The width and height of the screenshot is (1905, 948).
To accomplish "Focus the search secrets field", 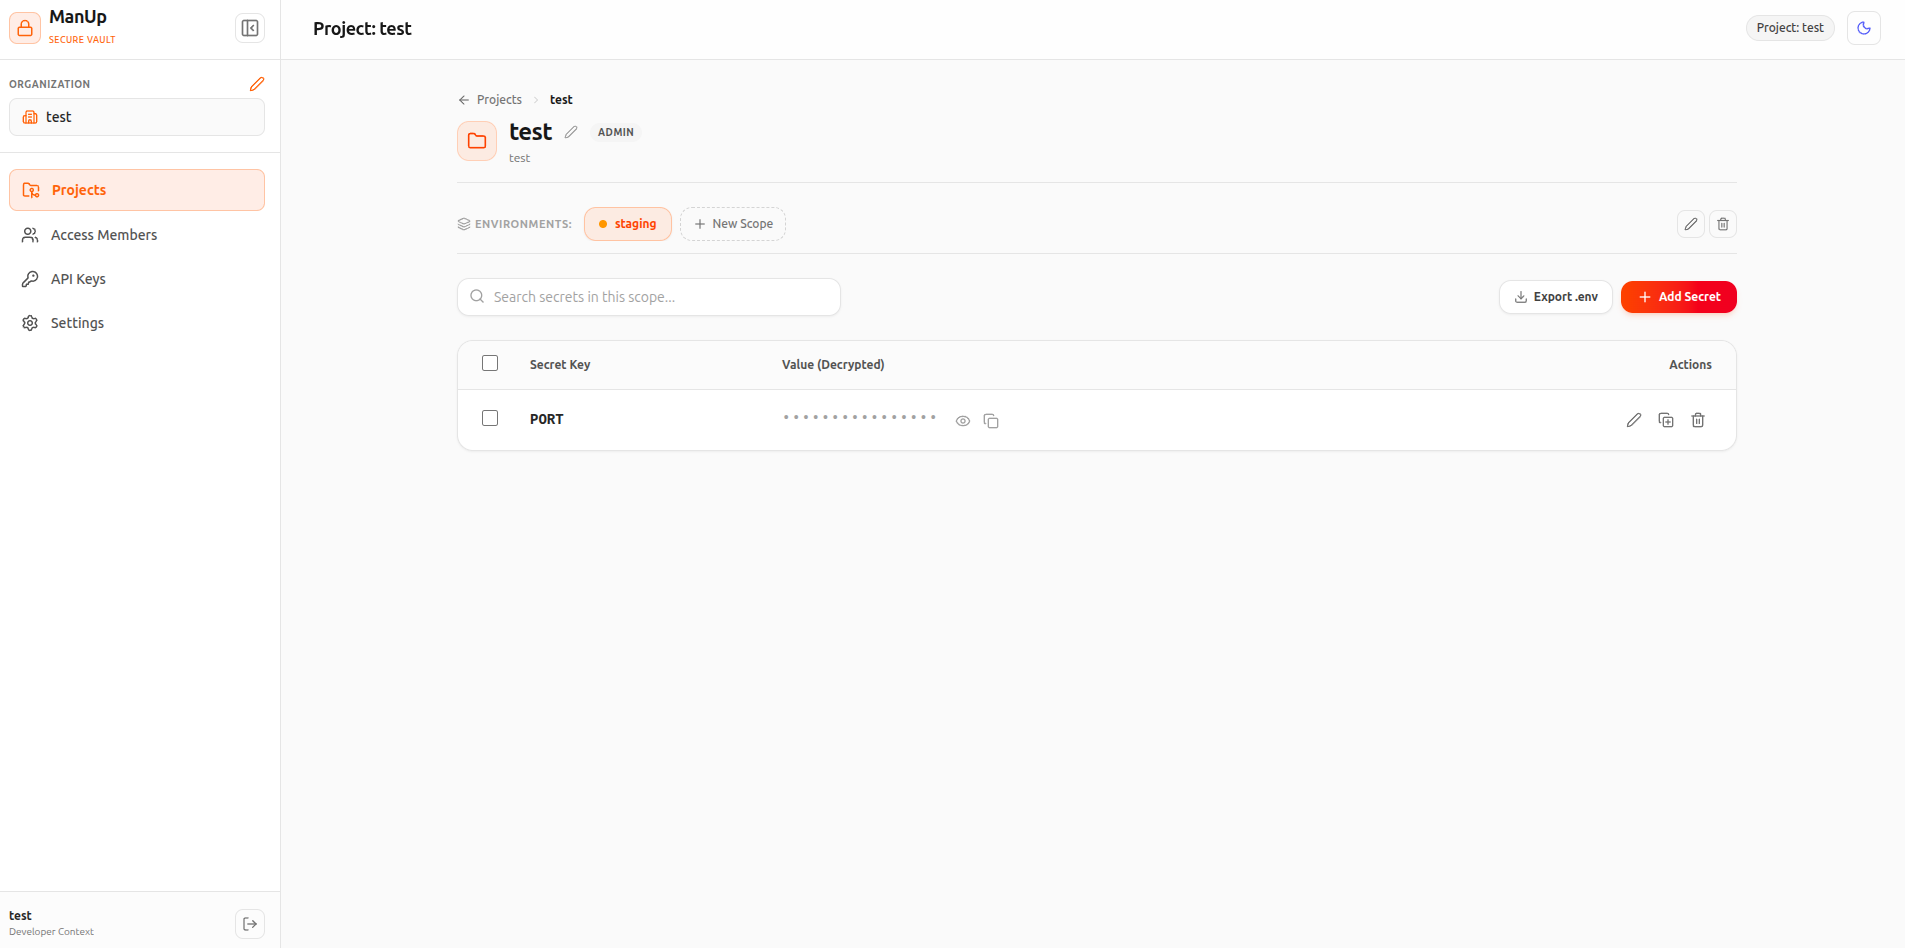I will tap(649, 297).
